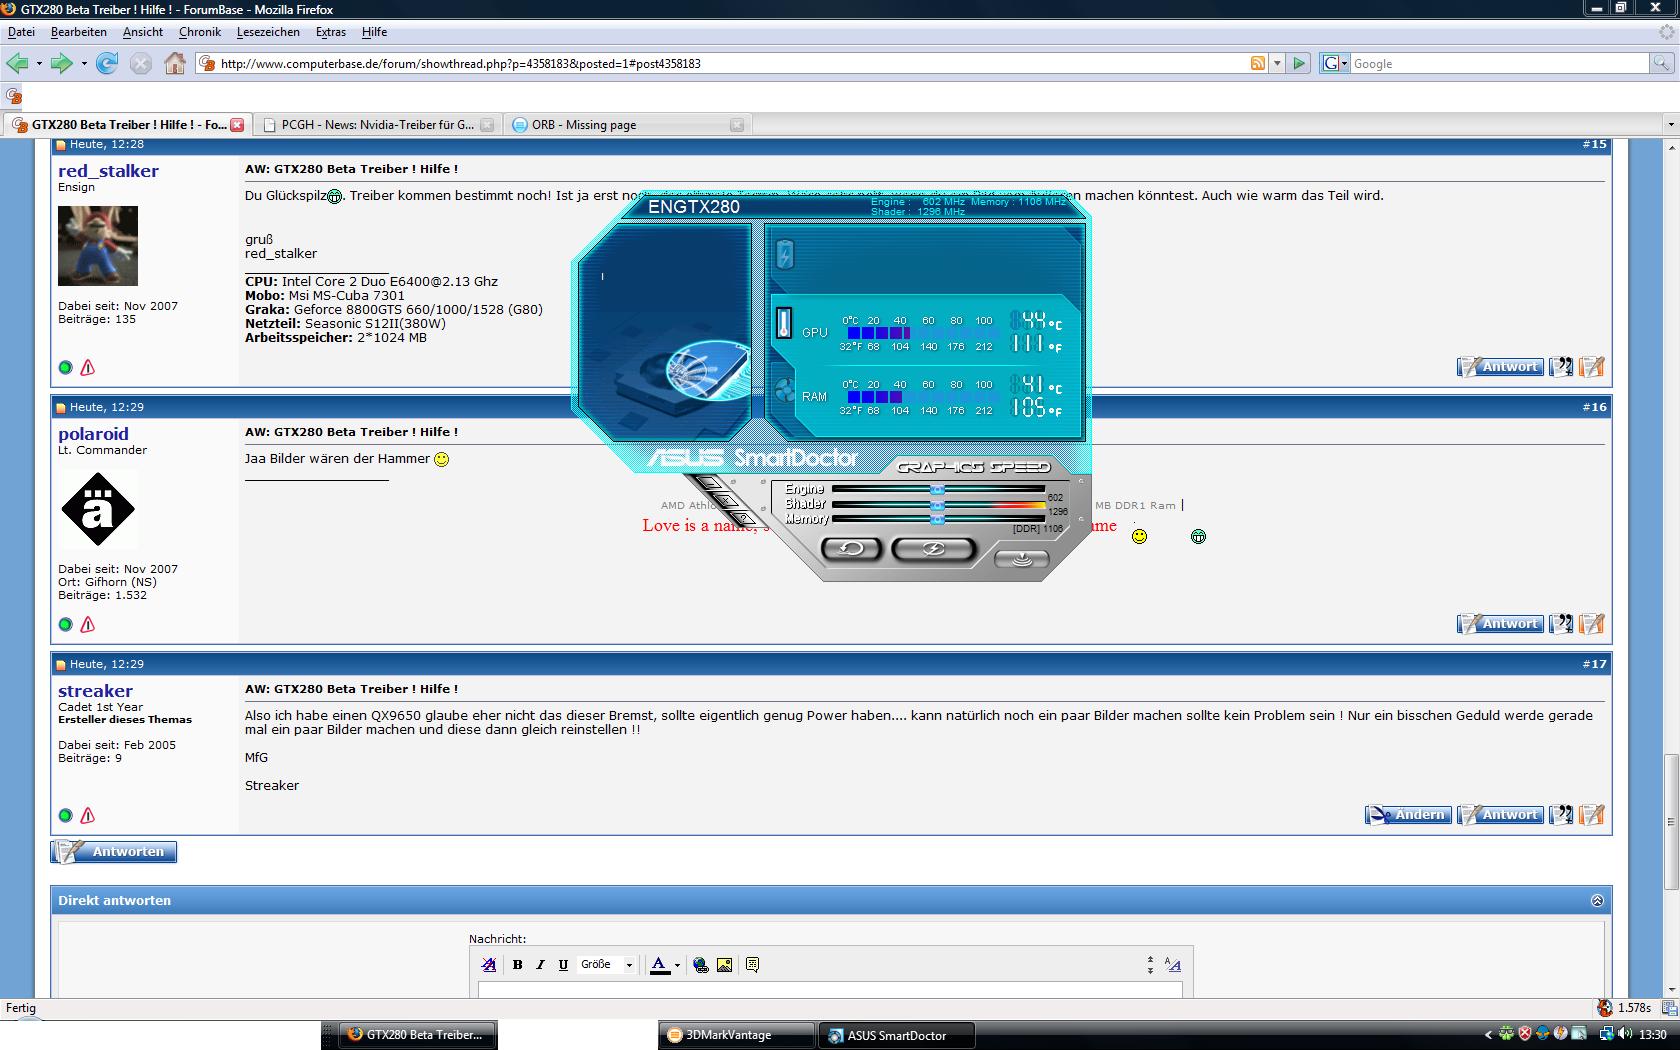Click the reset clocks button in SmartDoctor
This screenshot has width=1680, height=1050.
tap(851, 548)
